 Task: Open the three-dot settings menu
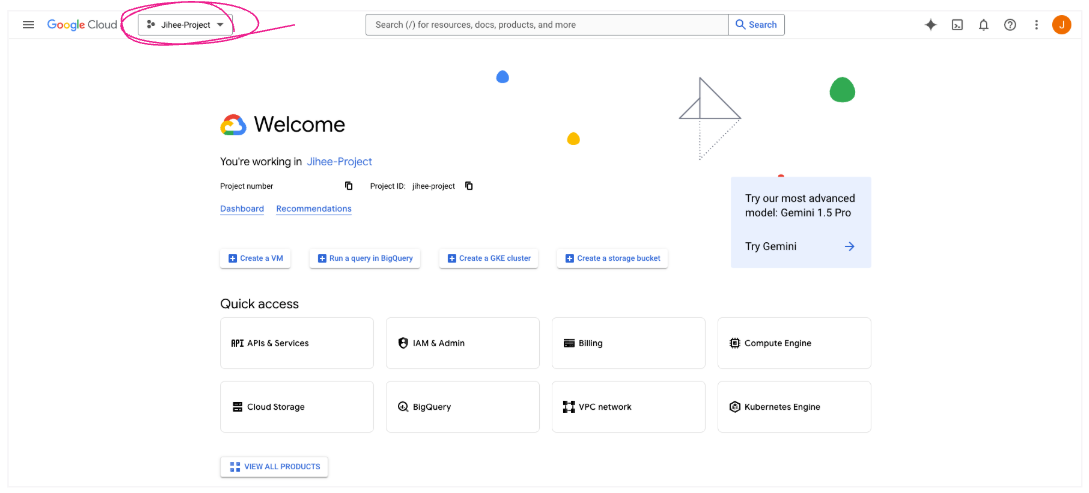tap(1036, 25)
